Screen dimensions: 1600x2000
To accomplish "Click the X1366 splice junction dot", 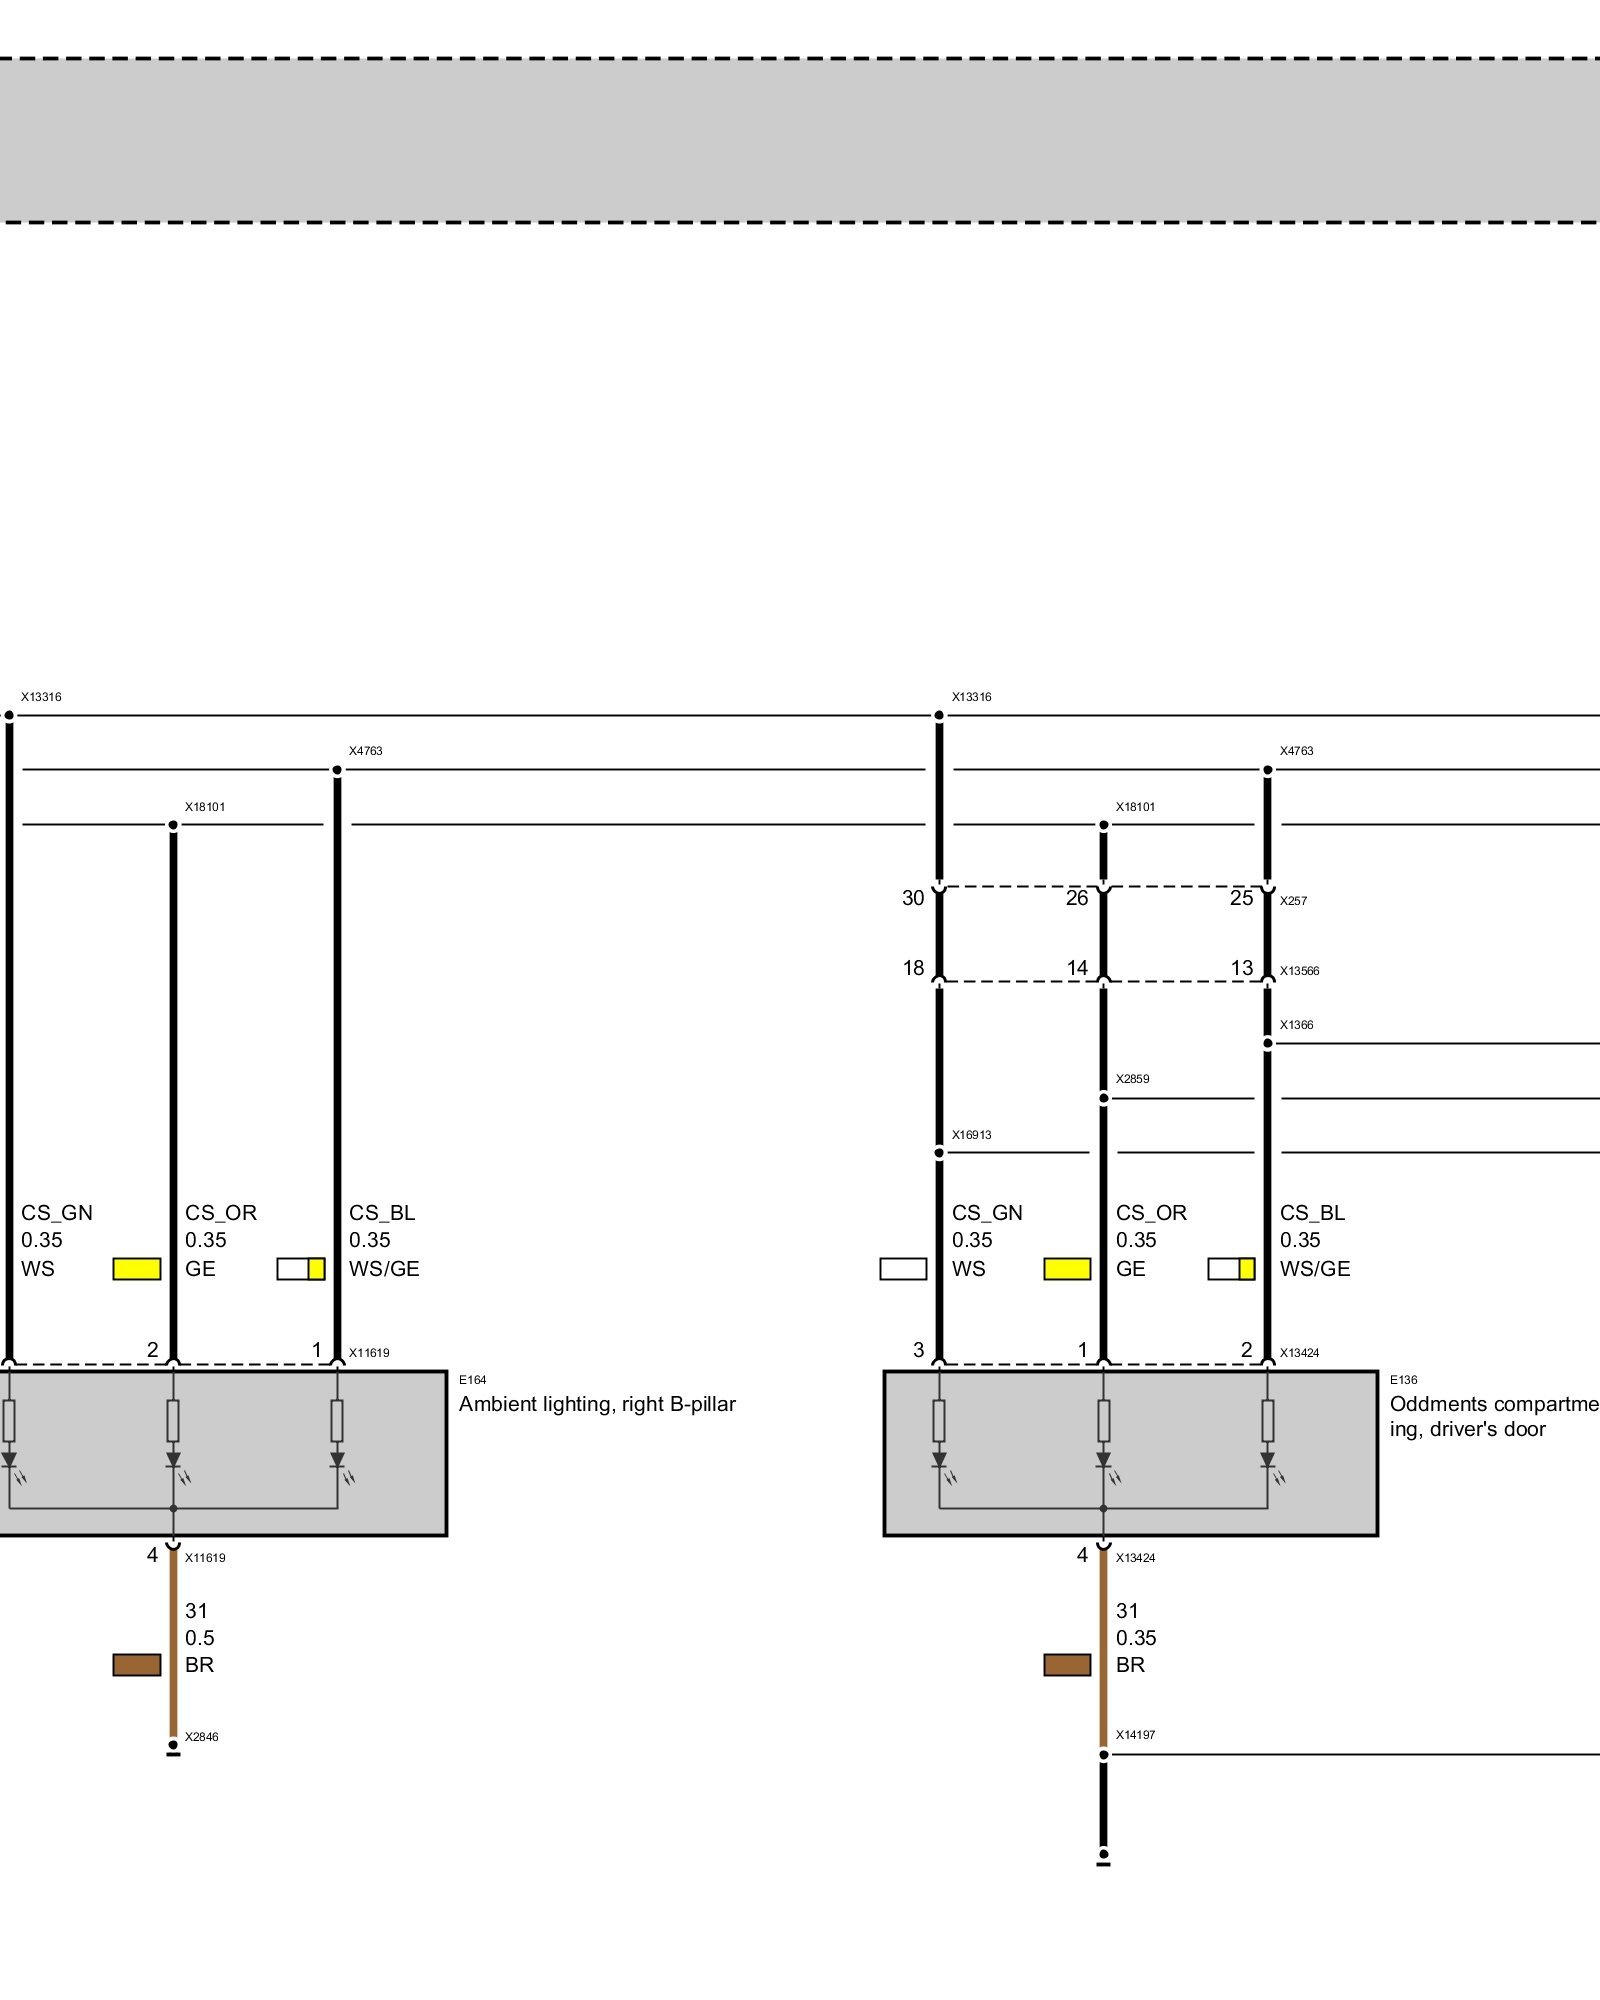I will pos(1267,1043).
